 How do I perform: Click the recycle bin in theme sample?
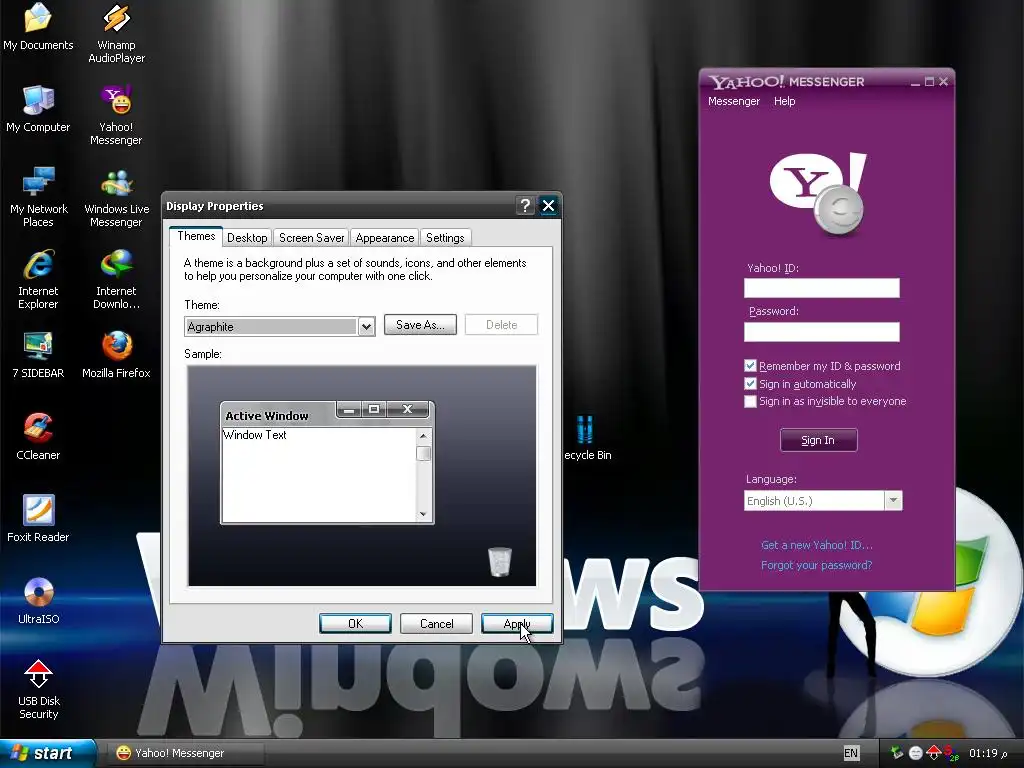click(x=500, y=562)
